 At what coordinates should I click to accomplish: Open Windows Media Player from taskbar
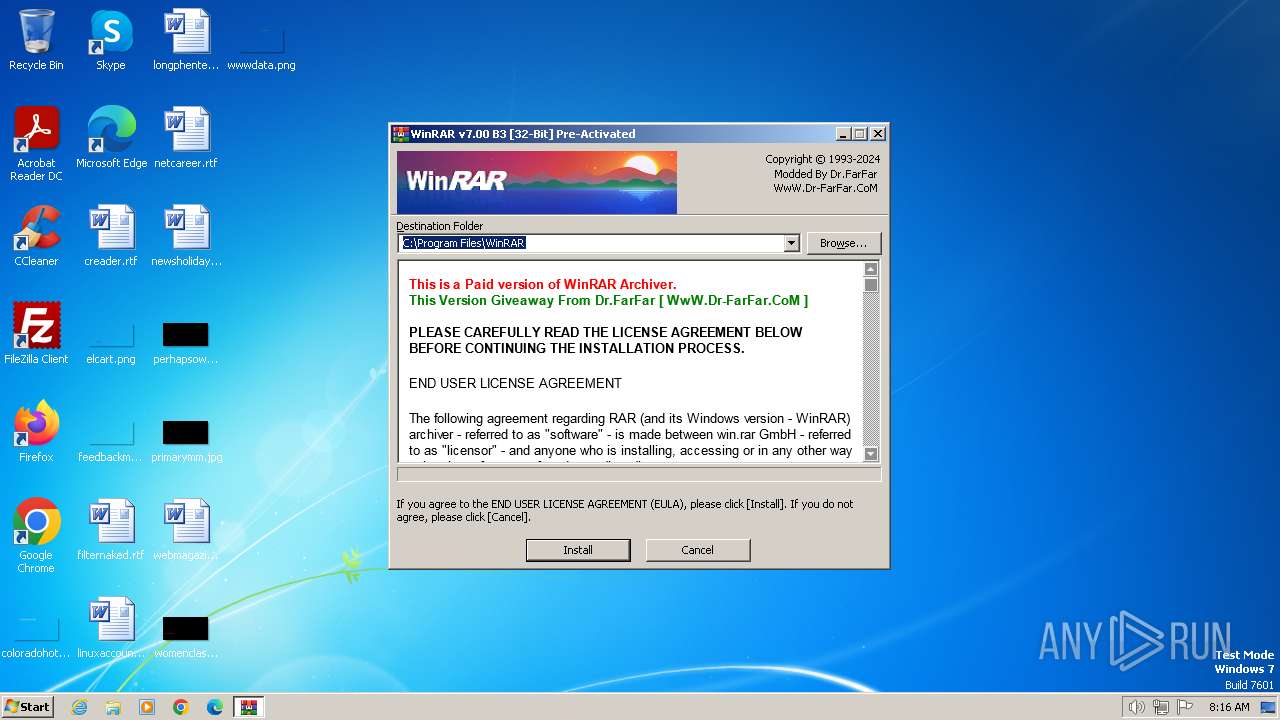click(147, 707)
